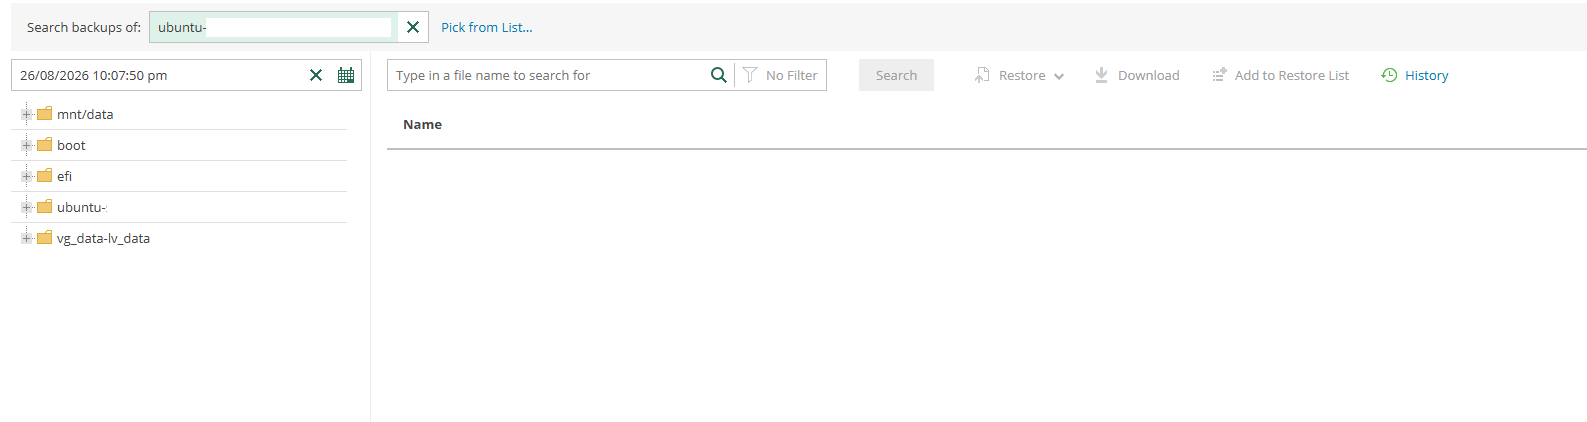Click the Pick from List link

click(487, 27)
